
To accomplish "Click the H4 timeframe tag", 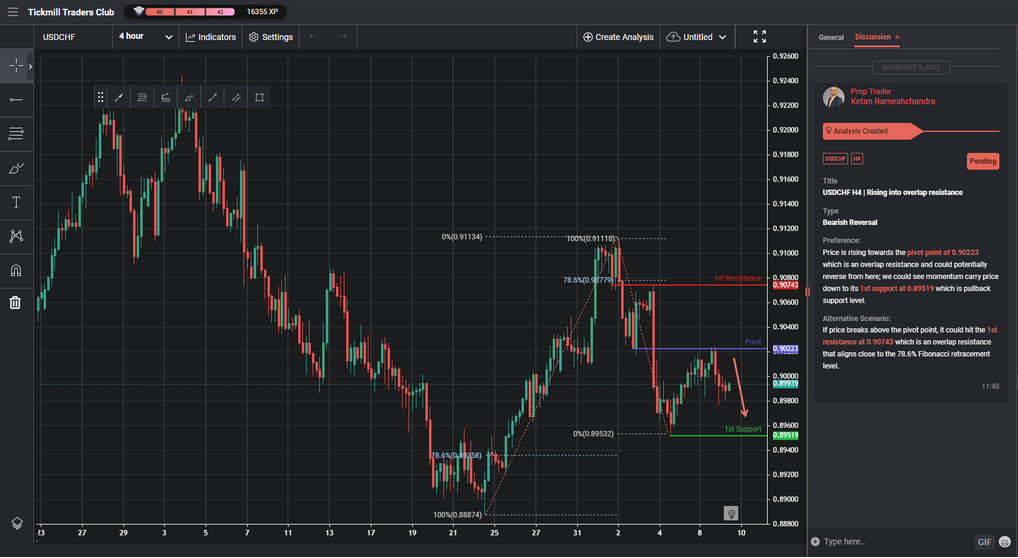I will pyautogui.click(x=856, y=159).
